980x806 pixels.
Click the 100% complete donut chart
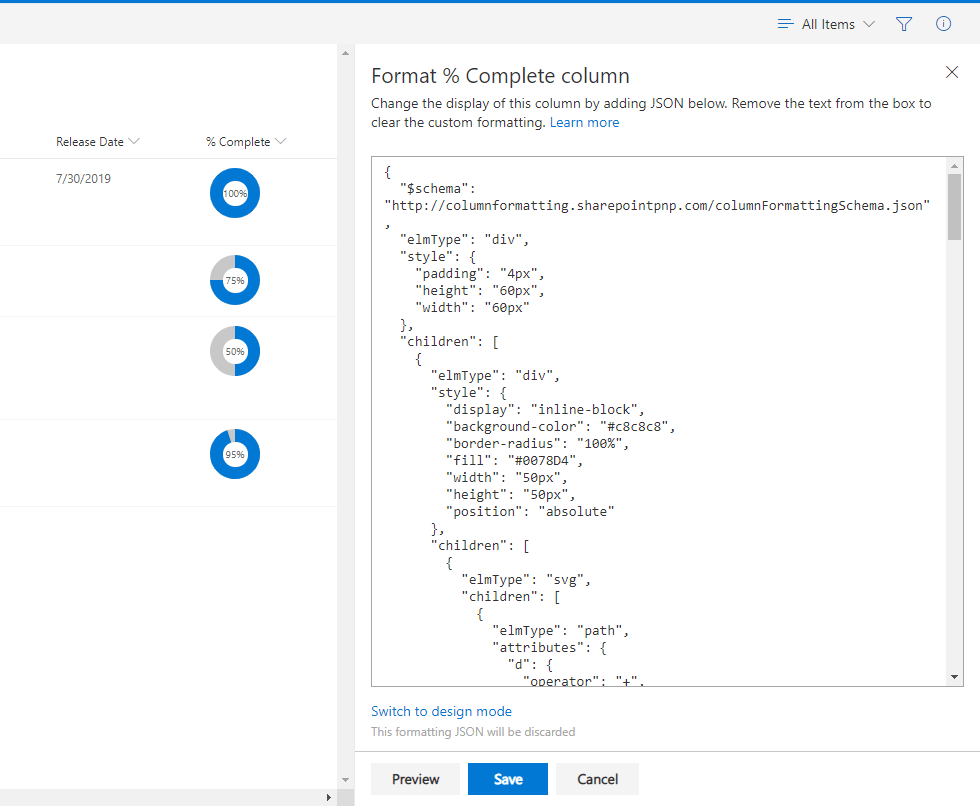coord(235,193)
